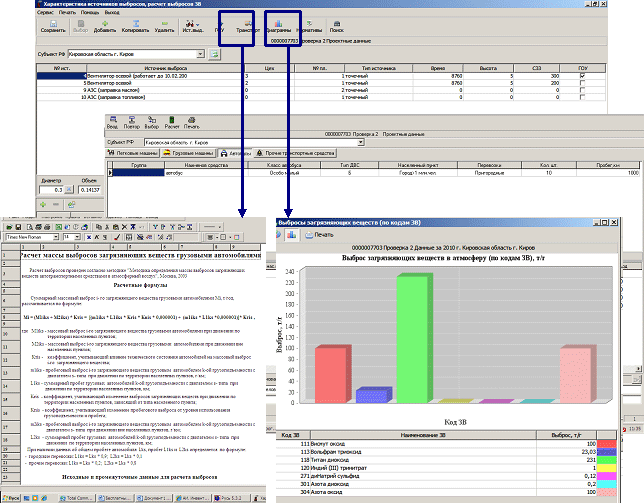
Task: Open the Times New Roman font dropdown
Action: click(57, 238)
